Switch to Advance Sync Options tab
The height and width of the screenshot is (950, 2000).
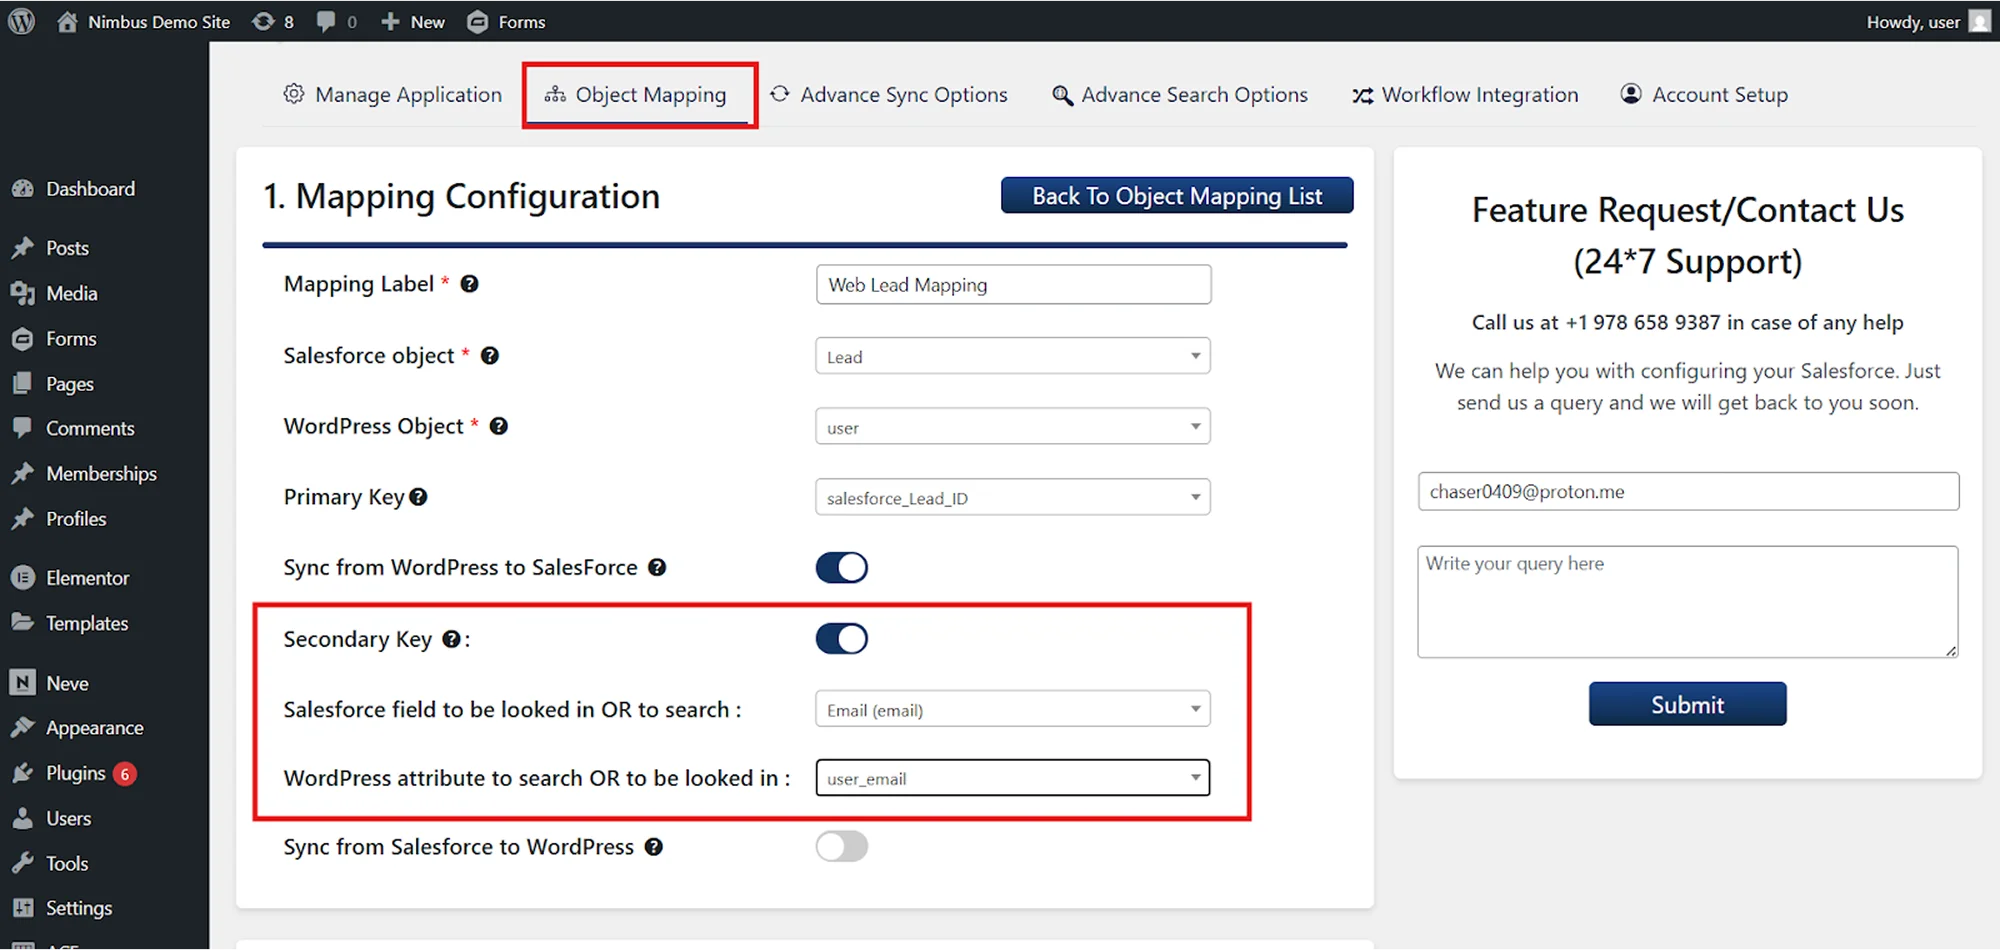pos(889,95)
